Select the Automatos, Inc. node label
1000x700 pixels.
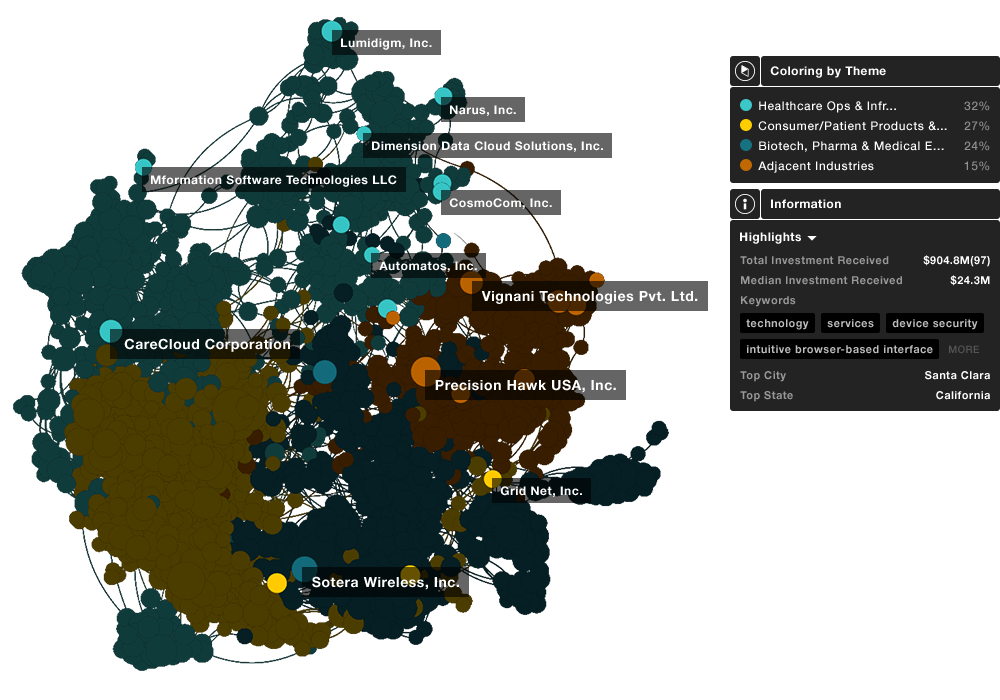[428, 266]
